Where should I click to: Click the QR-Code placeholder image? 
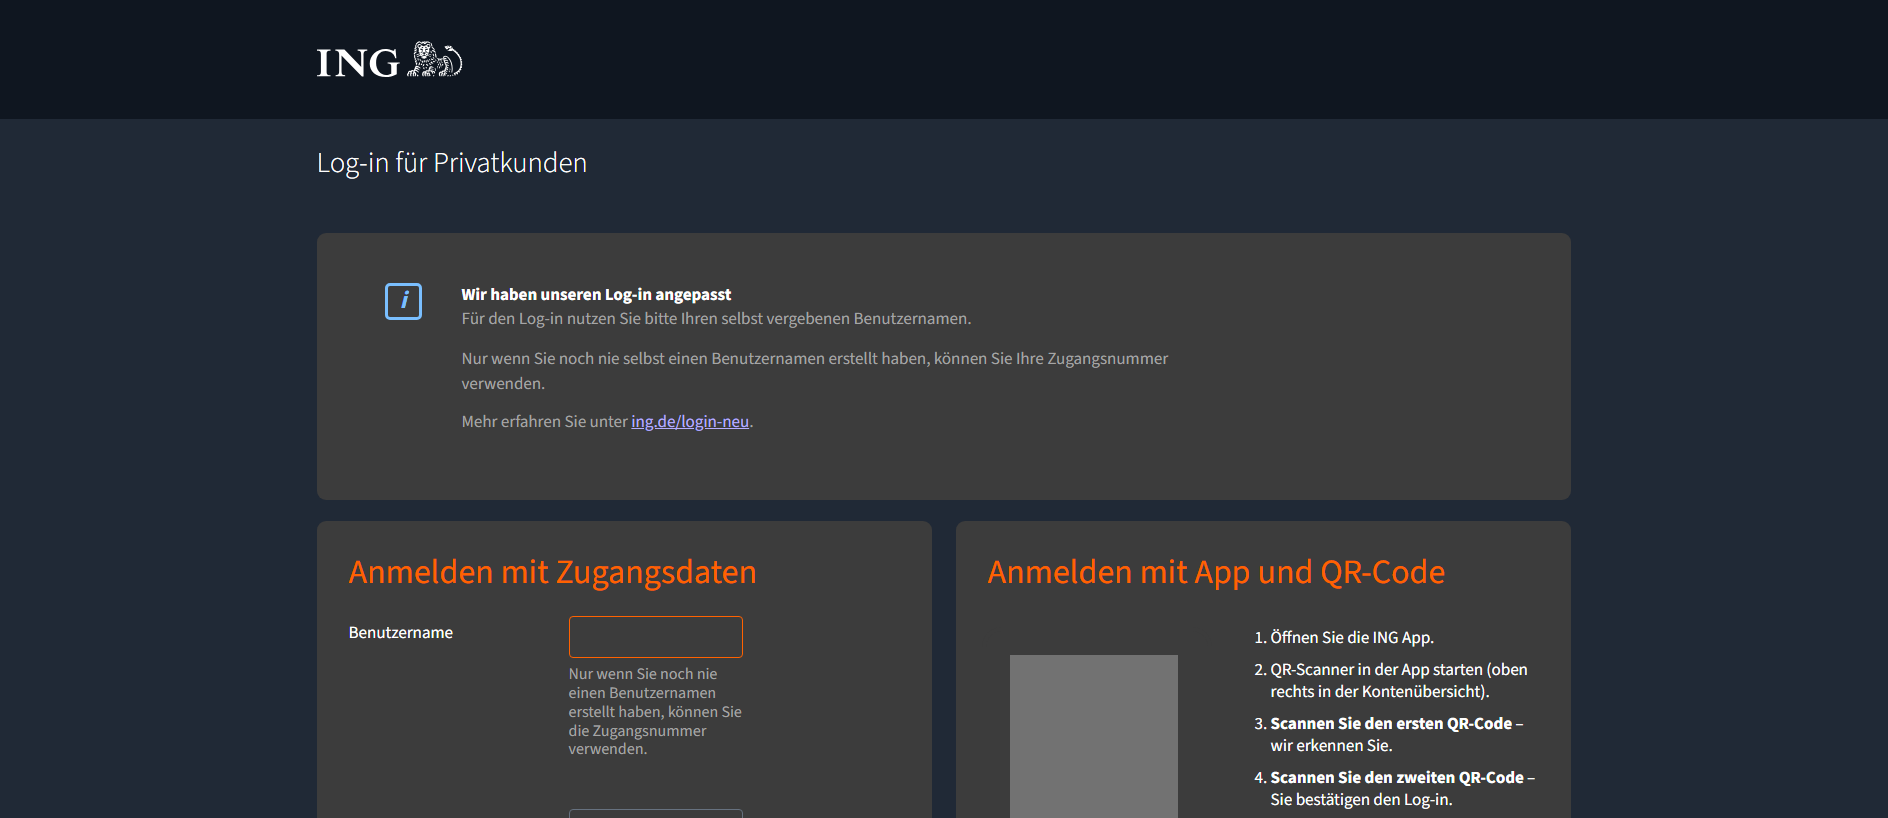(1094, 736)
